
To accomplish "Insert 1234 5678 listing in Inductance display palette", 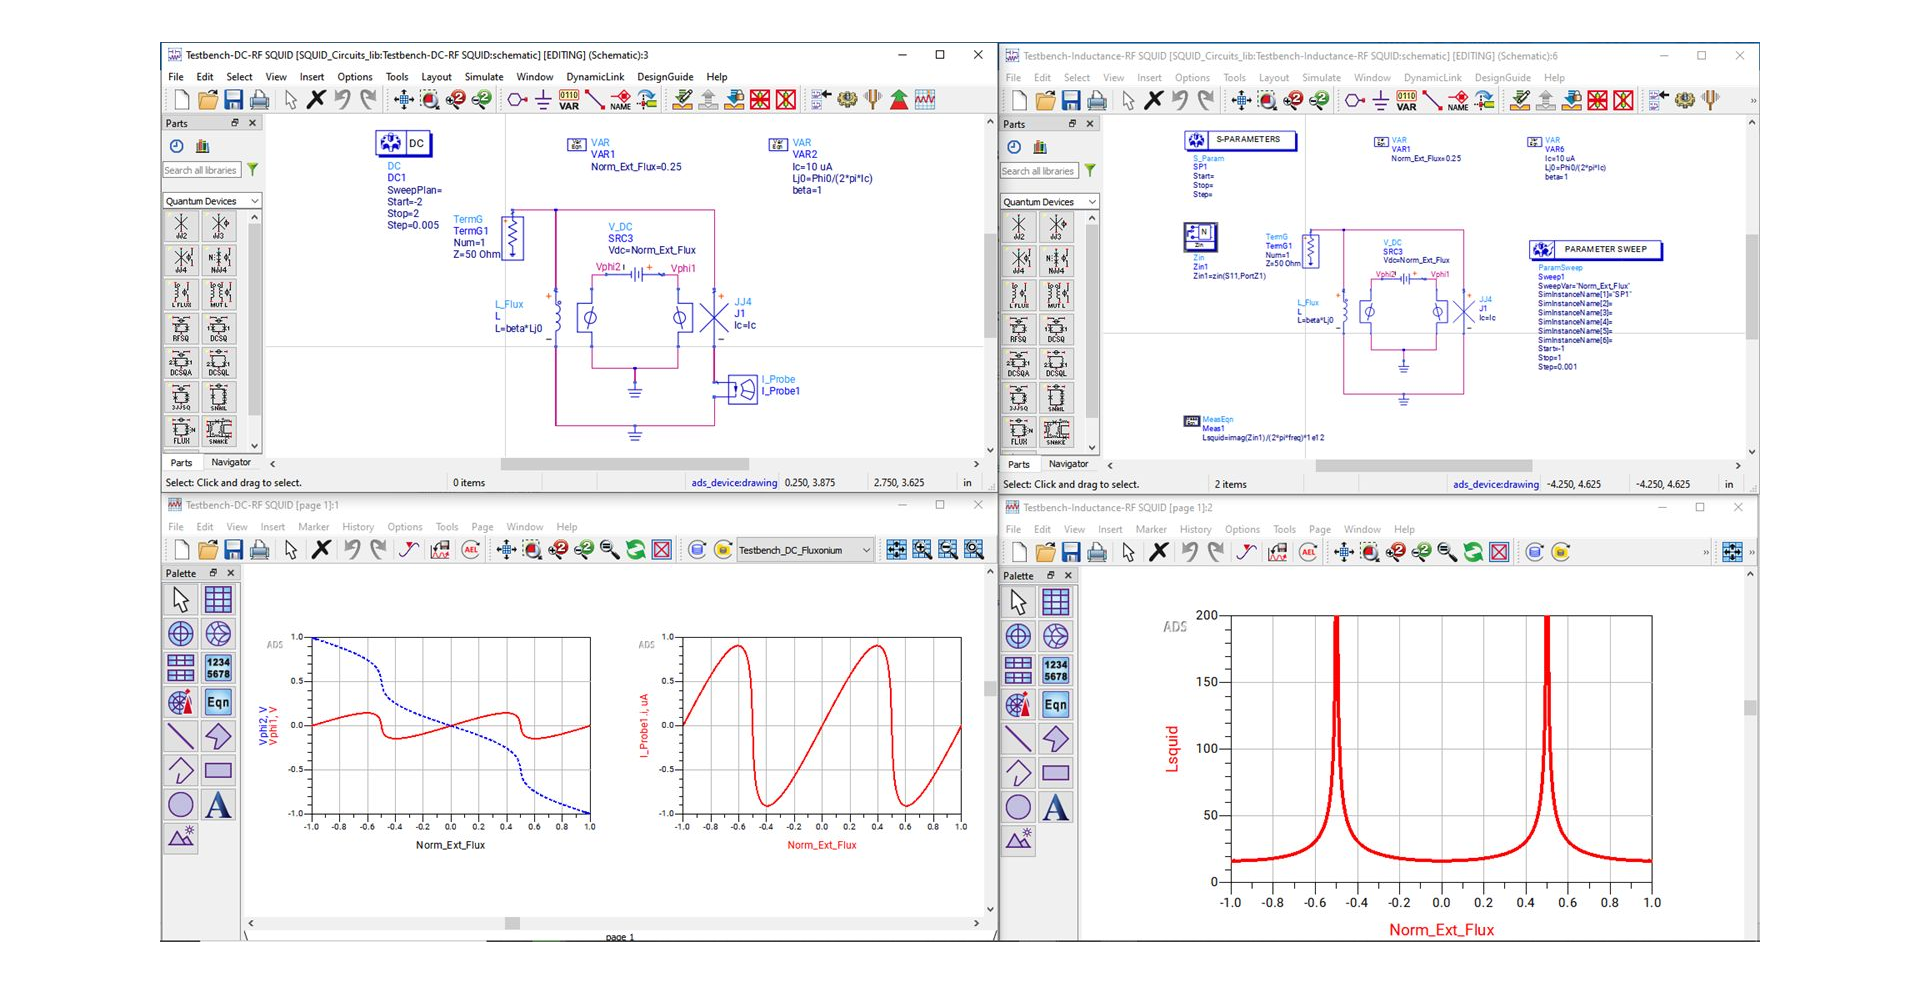I will click(x=1056, y=670).
